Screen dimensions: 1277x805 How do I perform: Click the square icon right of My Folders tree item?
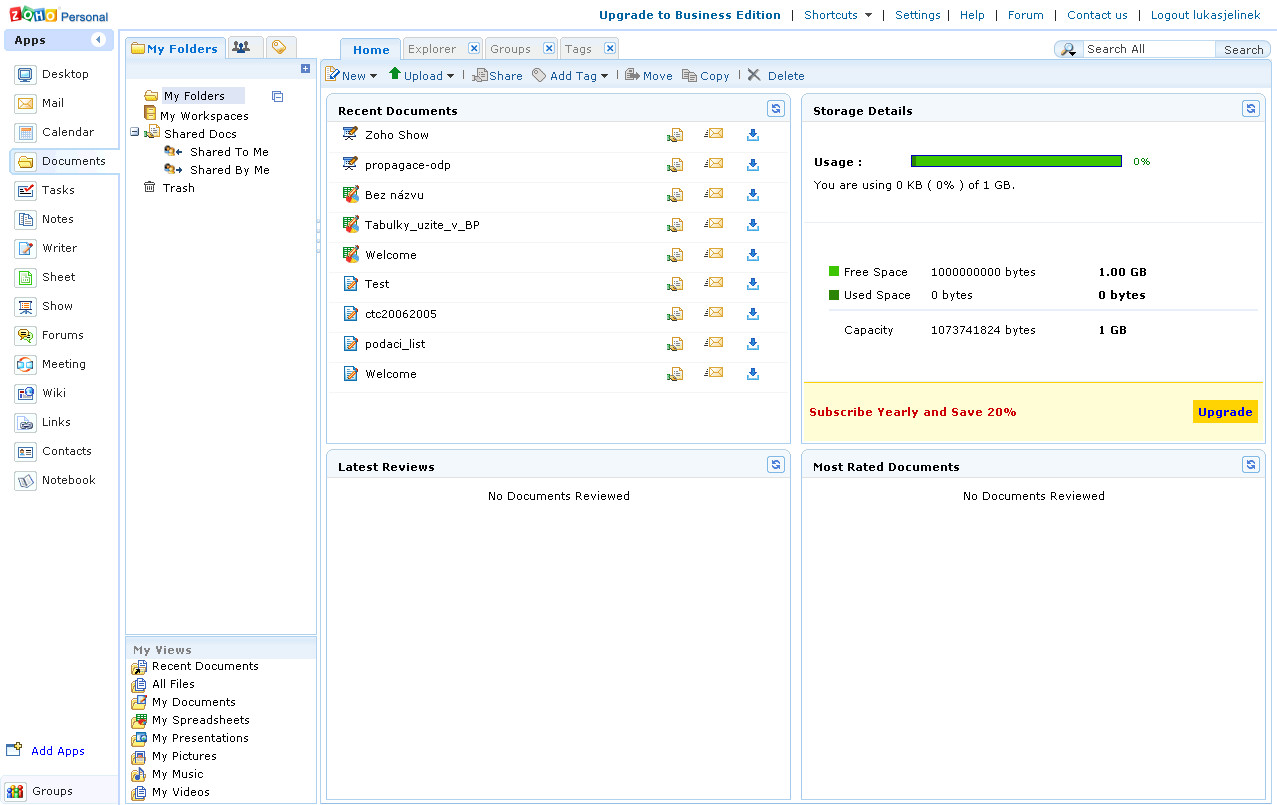point(277,96)
